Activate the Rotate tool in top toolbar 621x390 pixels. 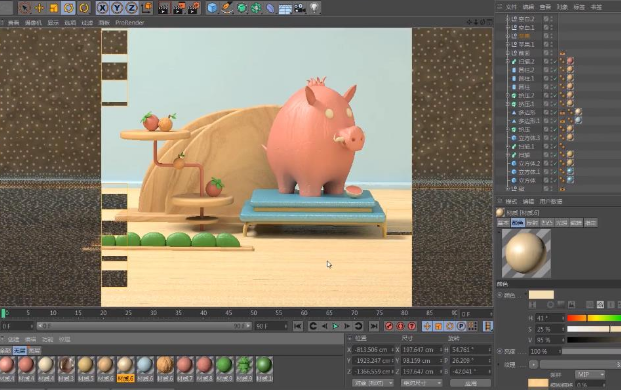(x=69, y=8)
